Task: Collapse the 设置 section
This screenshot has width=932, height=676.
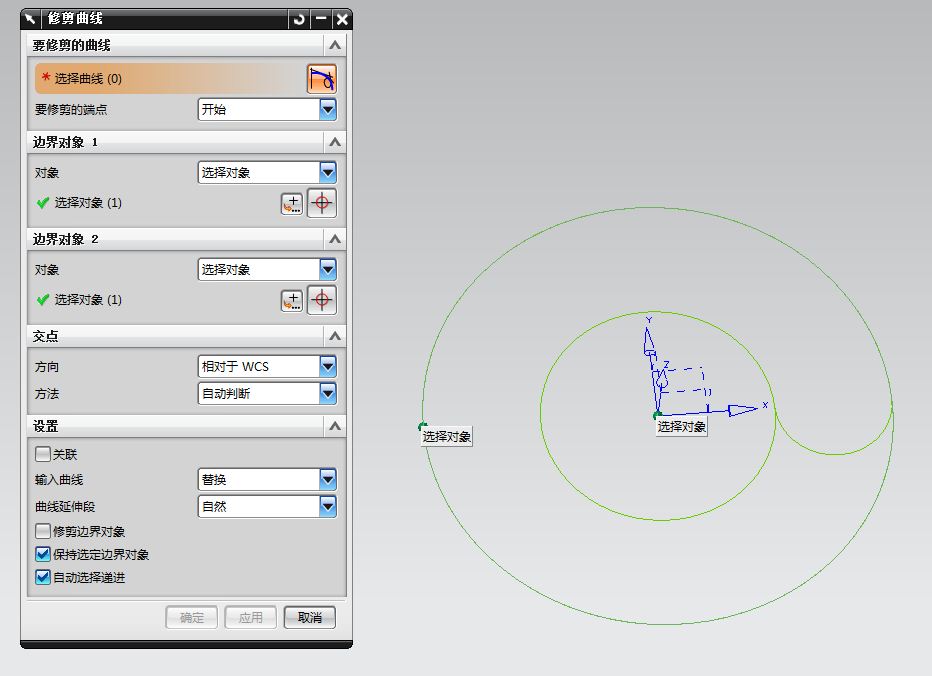Action: click(335, 426)
